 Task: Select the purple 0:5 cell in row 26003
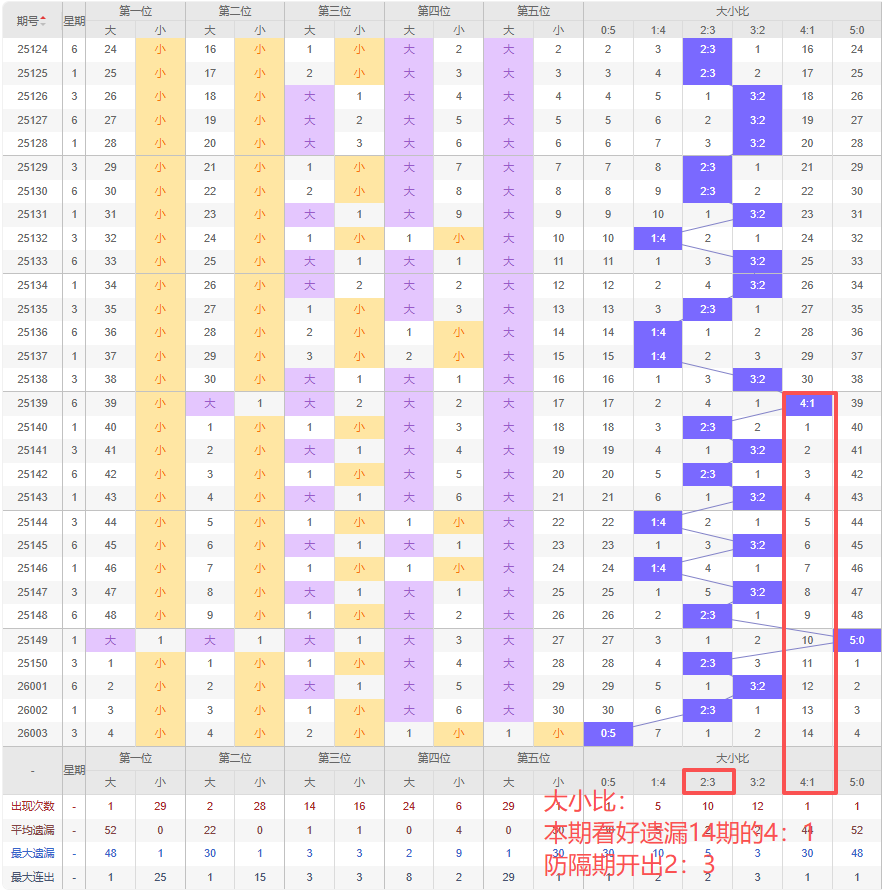point(608,733)
